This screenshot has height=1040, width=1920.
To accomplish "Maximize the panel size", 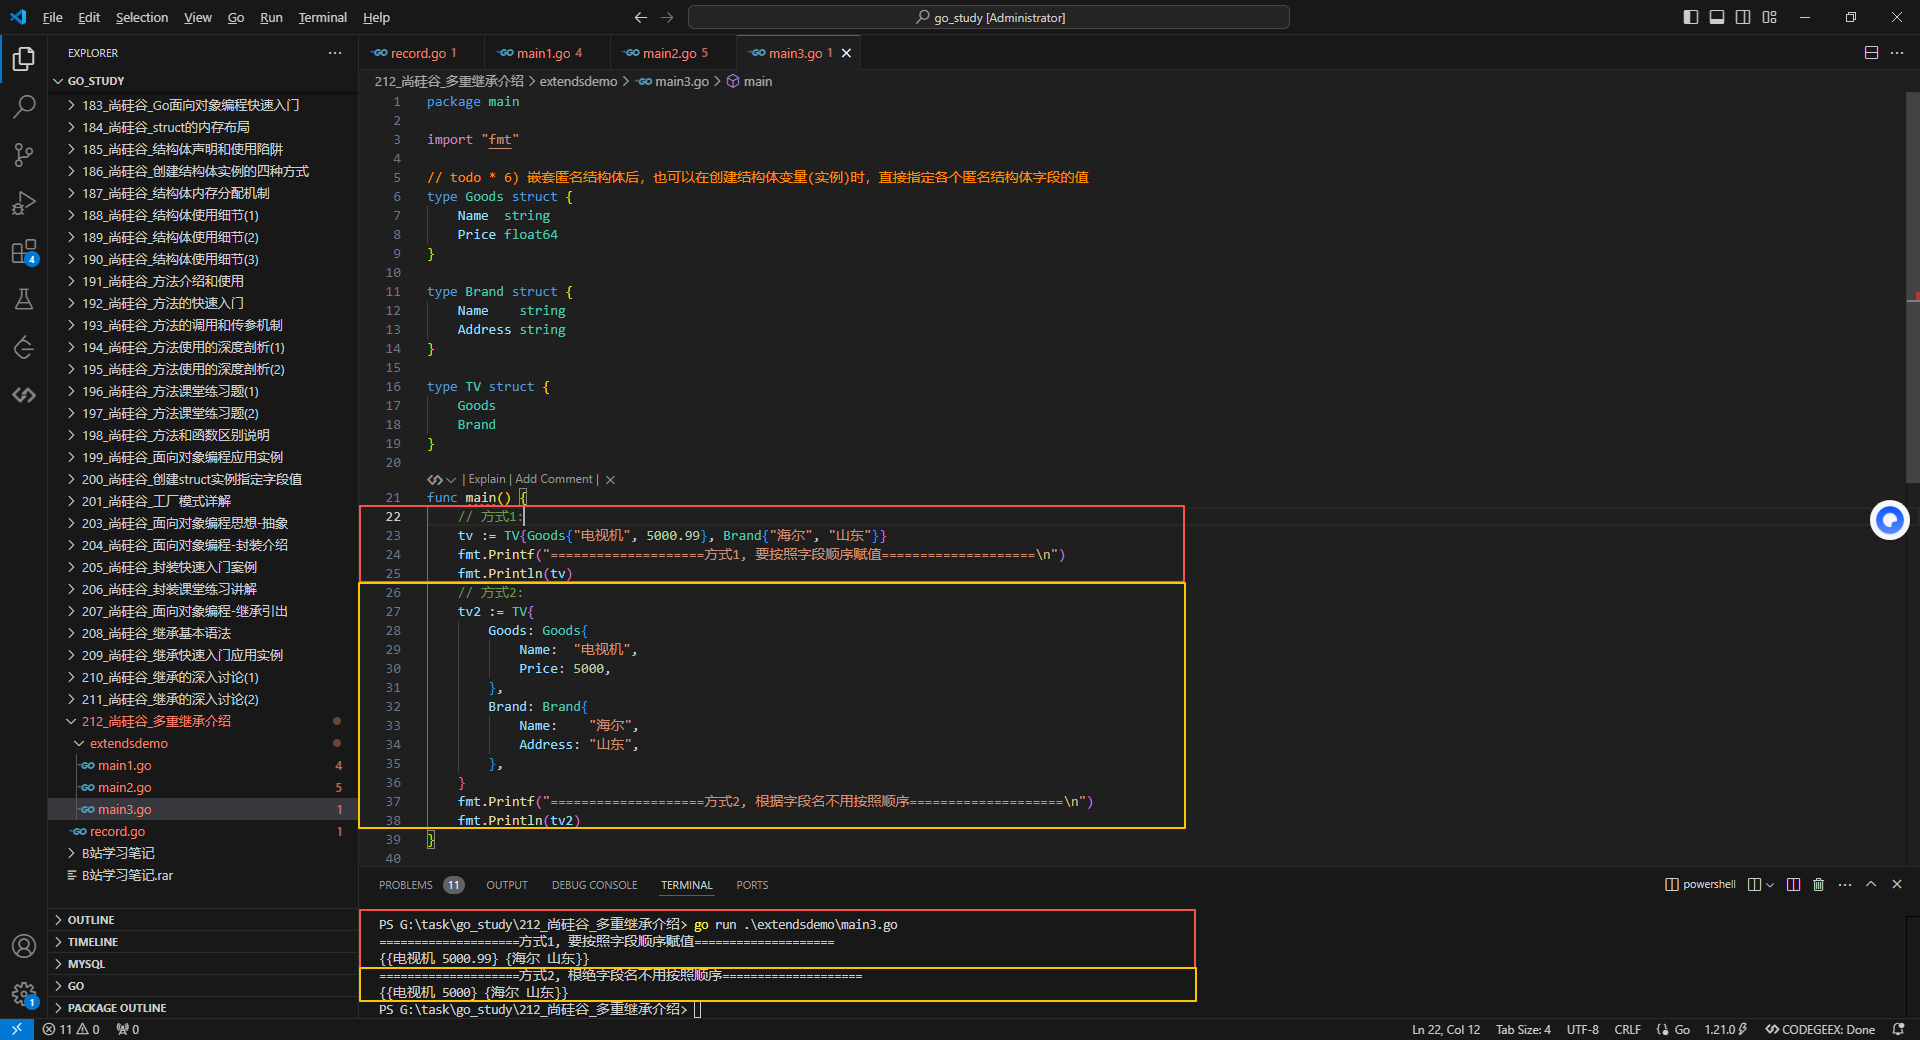I will [x=1871, y=885].
